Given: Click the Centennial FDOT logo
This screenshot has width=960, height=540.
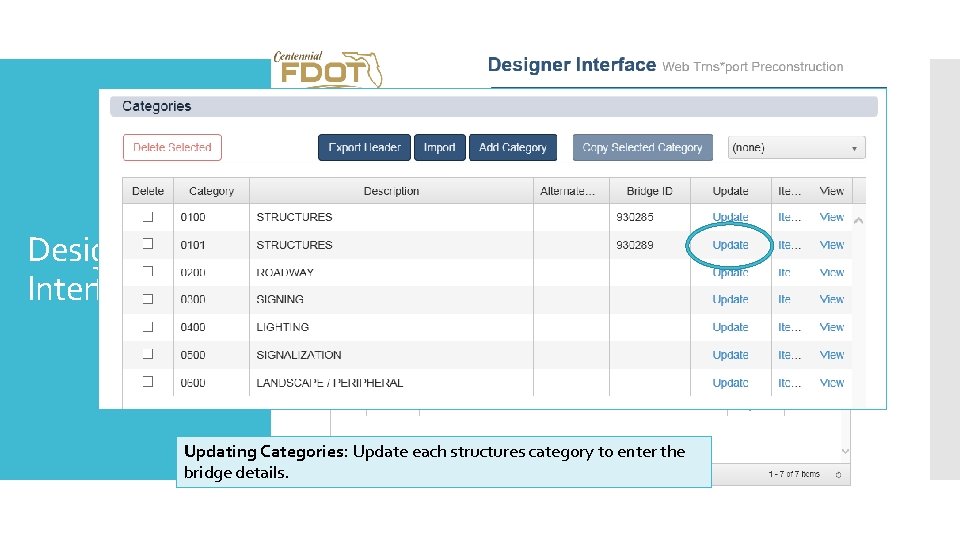Looking at the screenshot, I should point(328,69).
